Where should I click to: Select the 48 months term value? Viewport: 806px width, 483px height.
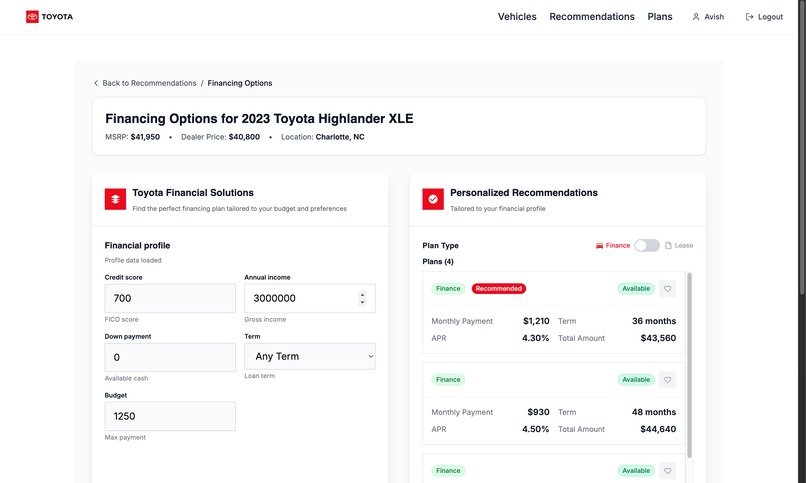[x=654, y=412]
